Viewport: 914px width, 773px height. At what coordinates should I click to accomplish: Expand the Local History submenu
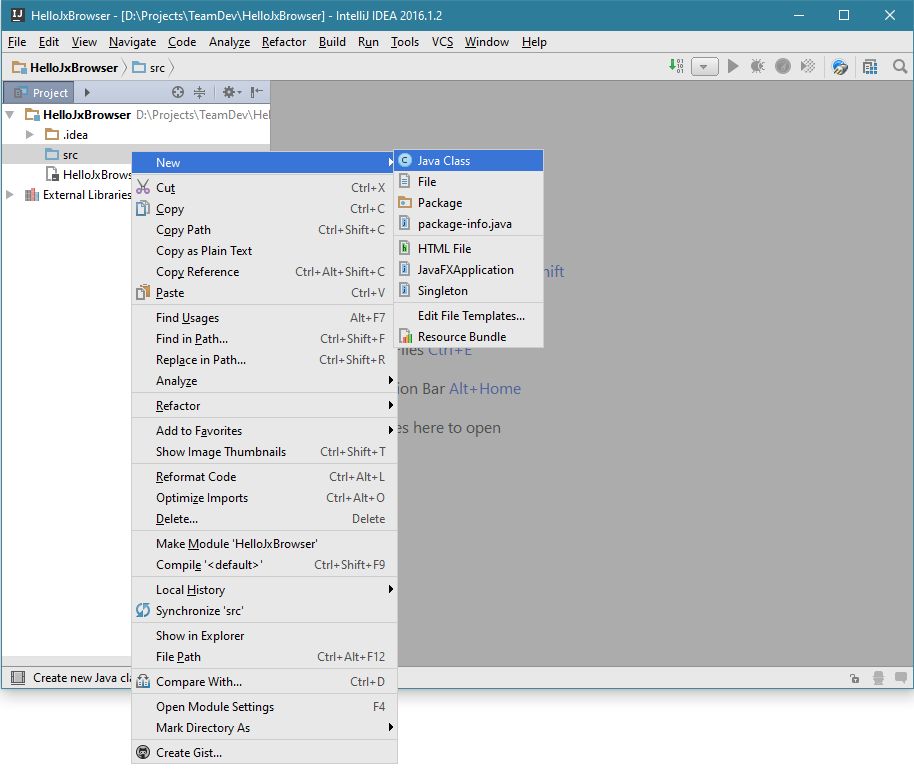(x=391, y=589)
